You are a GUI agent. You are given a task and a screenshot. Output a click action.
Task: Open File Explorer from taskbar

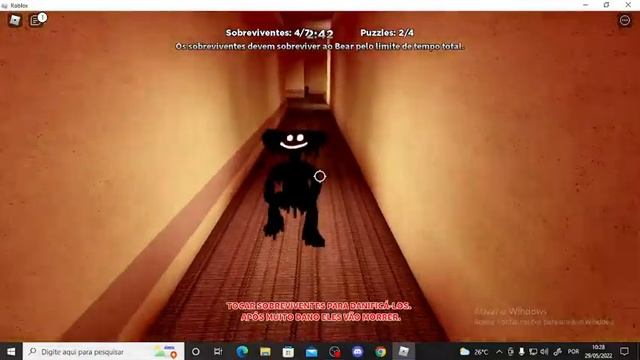tap(265, 351)
